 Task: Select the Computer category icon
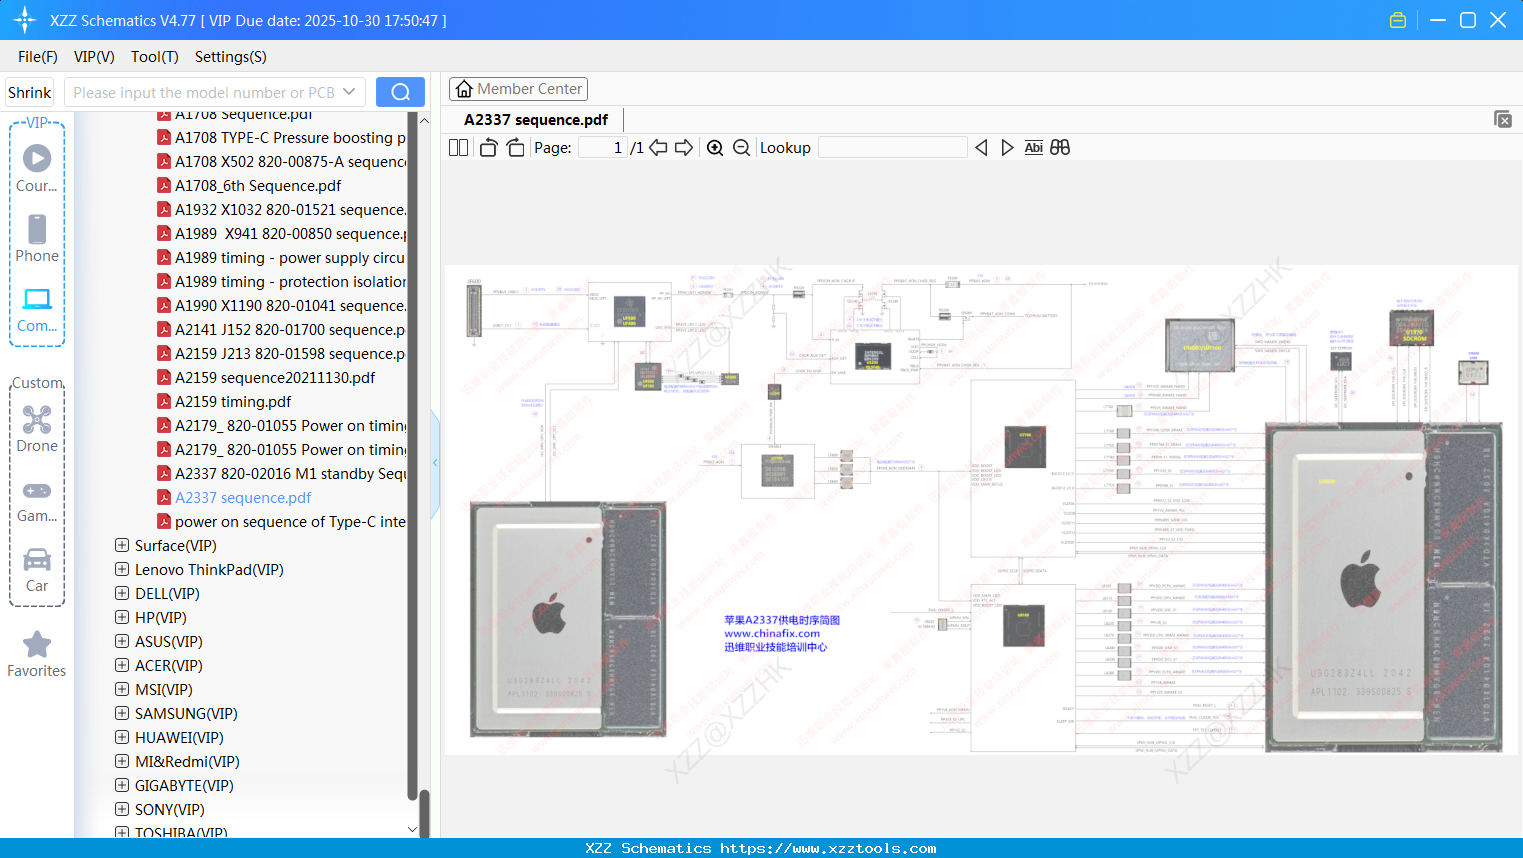[x=37, y=309]
